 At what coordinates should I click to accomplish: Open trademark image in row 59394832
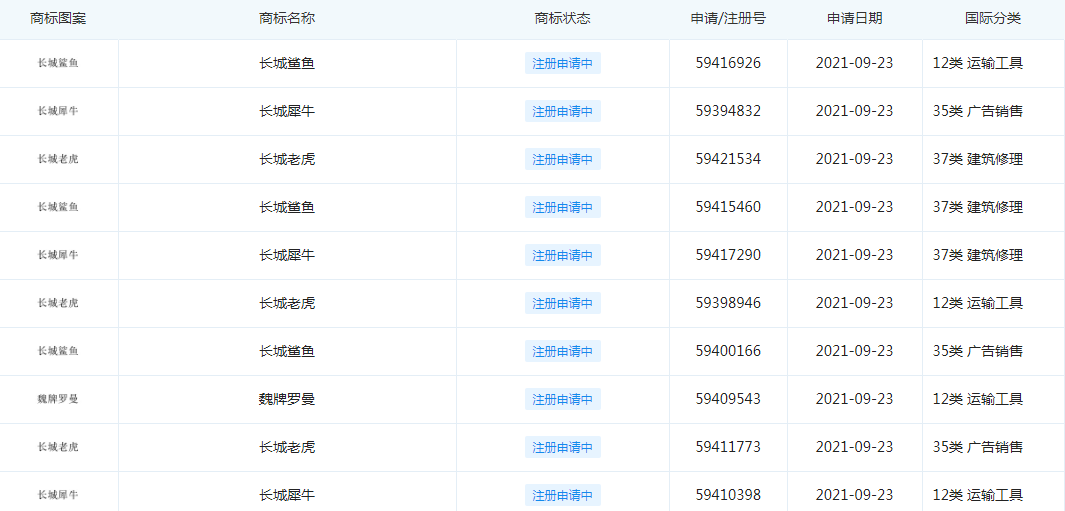(58, 111)
